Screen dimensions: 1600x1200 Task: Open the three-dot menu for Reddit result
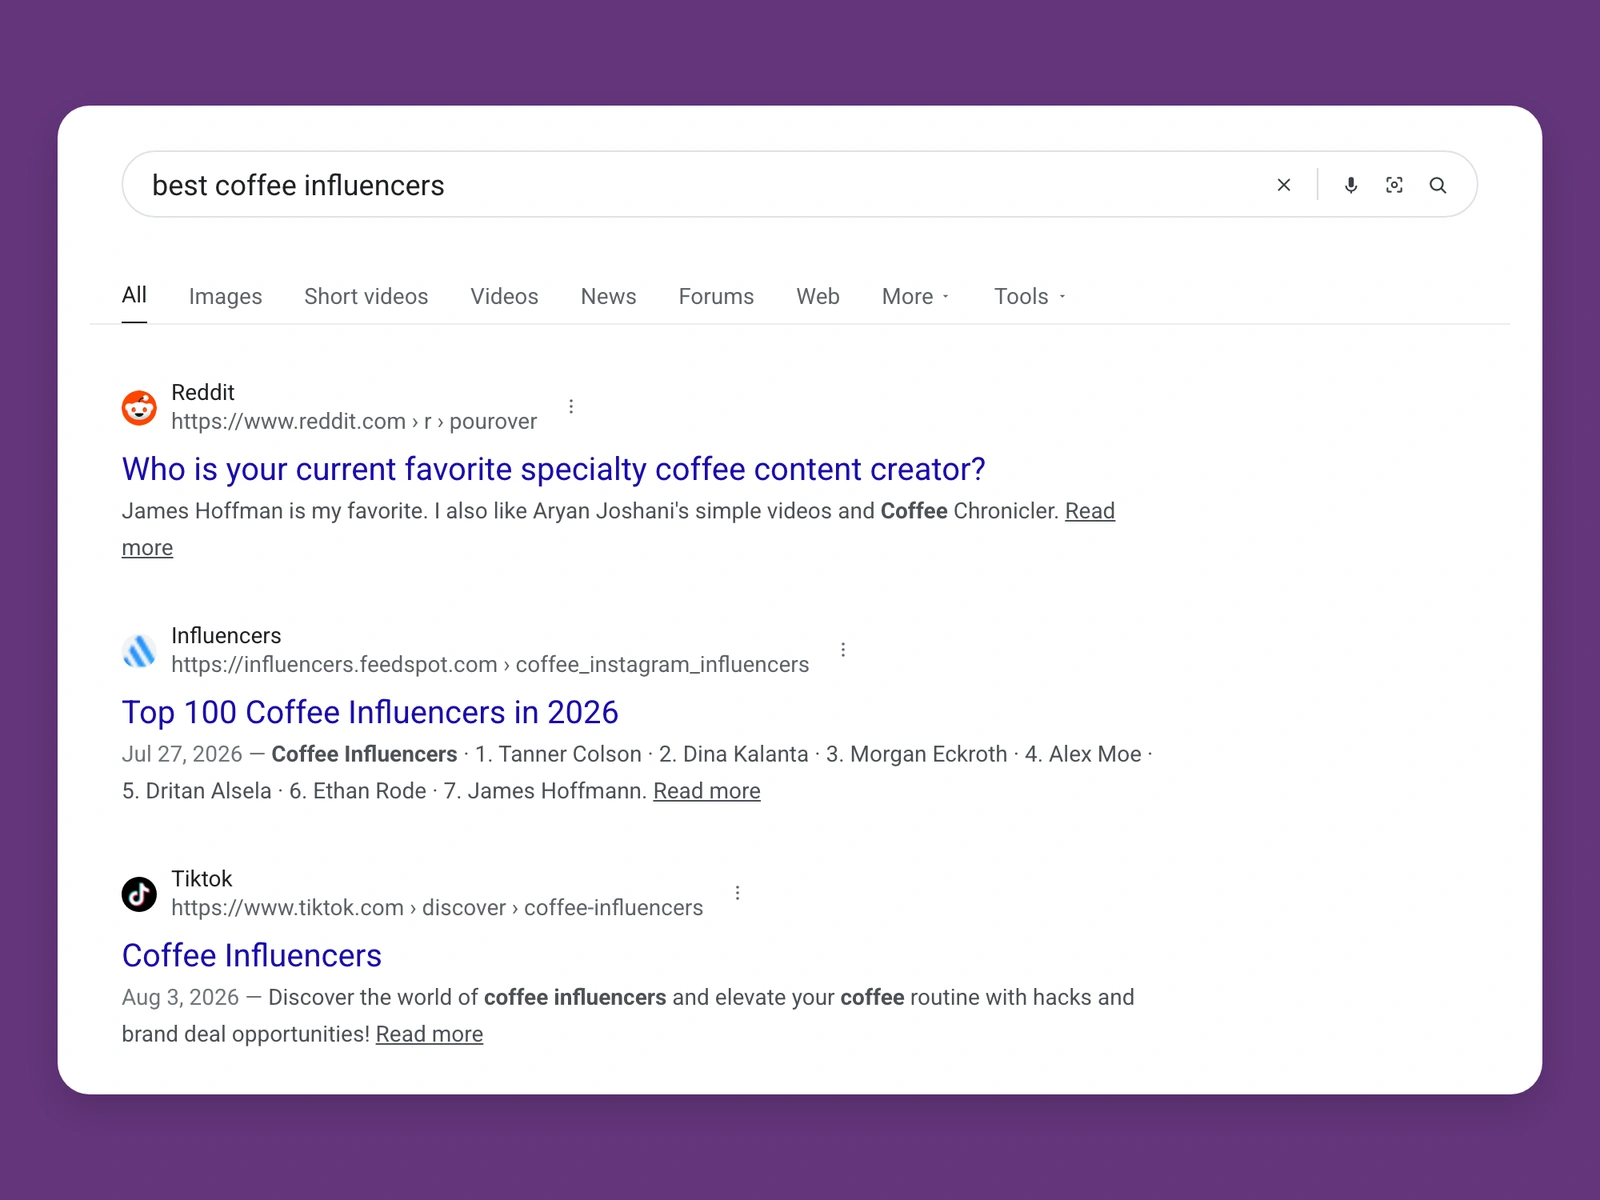point(571,406)
